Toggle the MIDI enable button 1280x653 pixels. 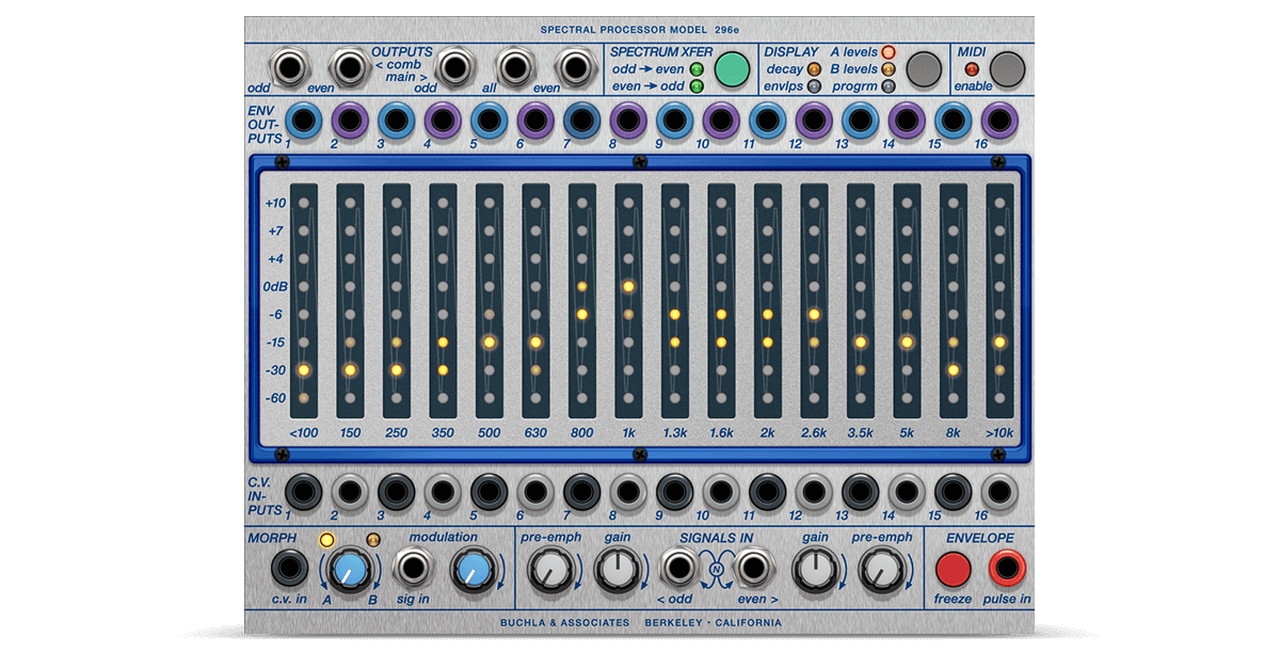(1007, 69)
